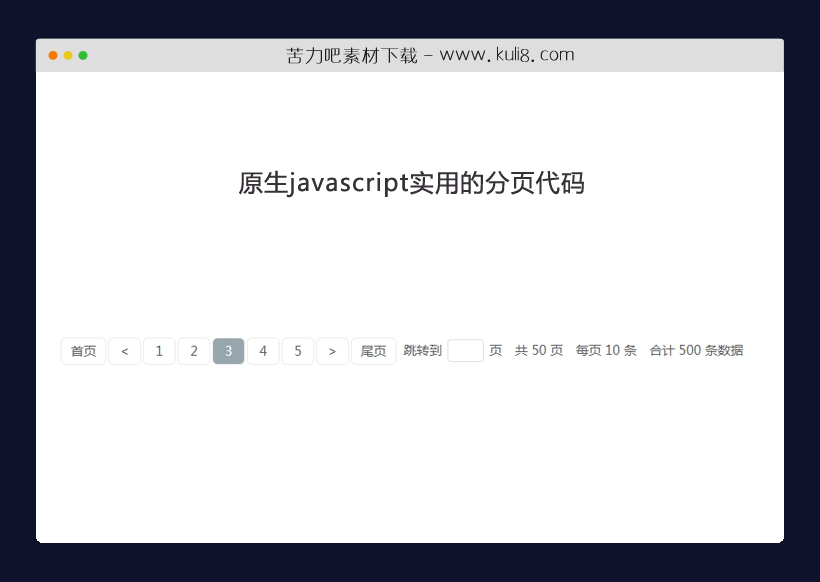Click inside the jump-to-page input field
Screen dimensions: 820x582
coord(465,351)
